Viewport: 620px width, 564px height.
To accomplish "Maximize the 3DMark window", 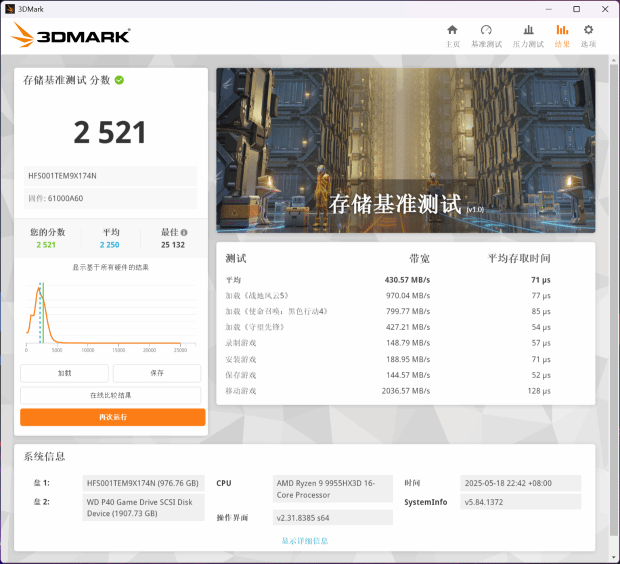I will point(577,9).
